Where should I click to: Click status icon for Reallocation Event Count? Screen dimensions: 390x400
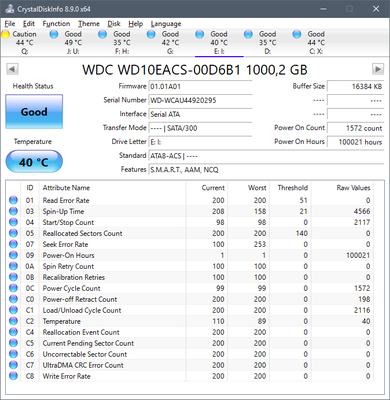click(x=13, y=332)
